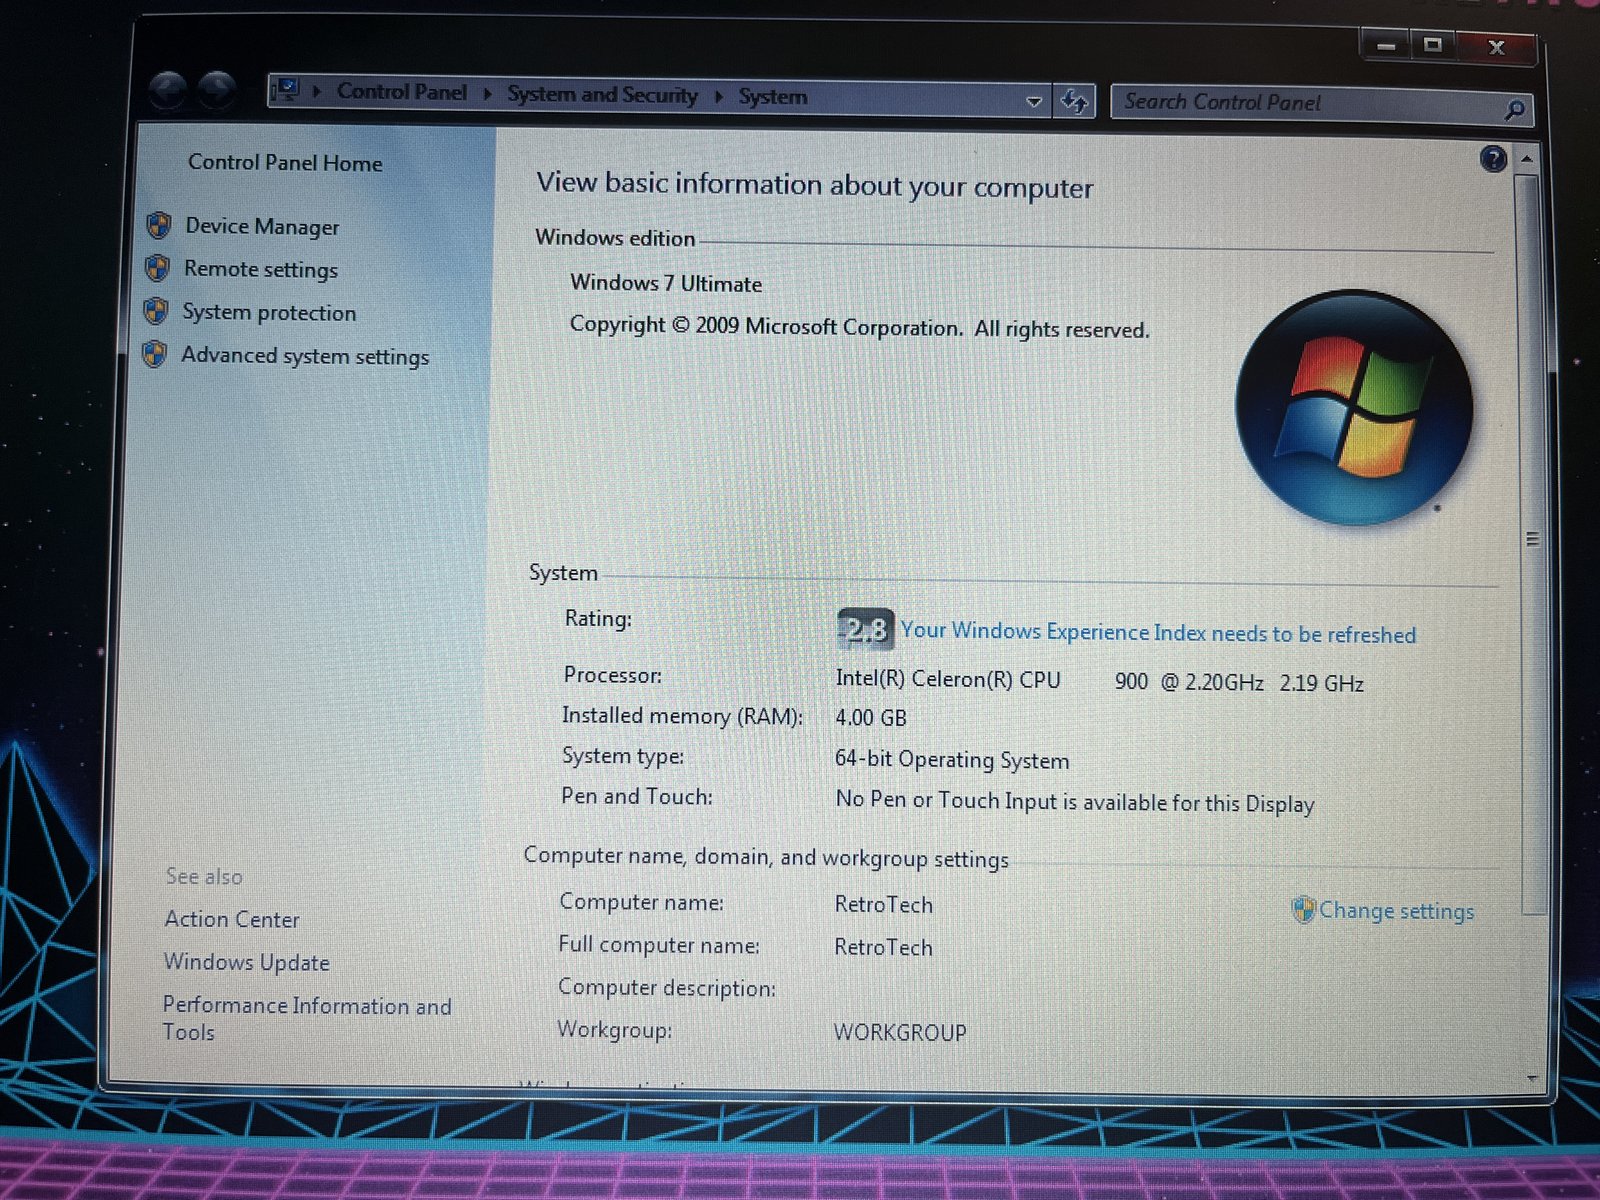The height and width of the screenshot is (1200, 1600).
Task: Open Remote settings link
Action: [x=261, y=270]
